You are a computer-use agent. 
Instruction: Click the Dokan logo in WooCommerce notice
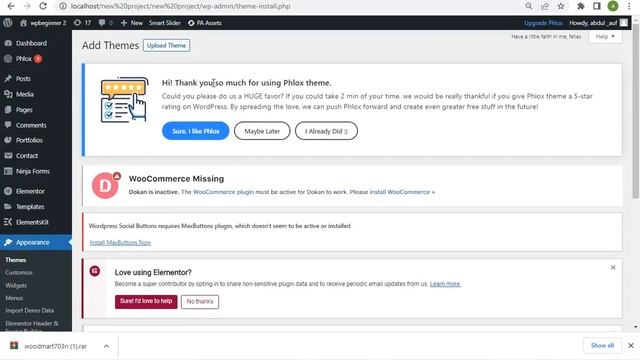pyautogui.click(x=105, y=186)
